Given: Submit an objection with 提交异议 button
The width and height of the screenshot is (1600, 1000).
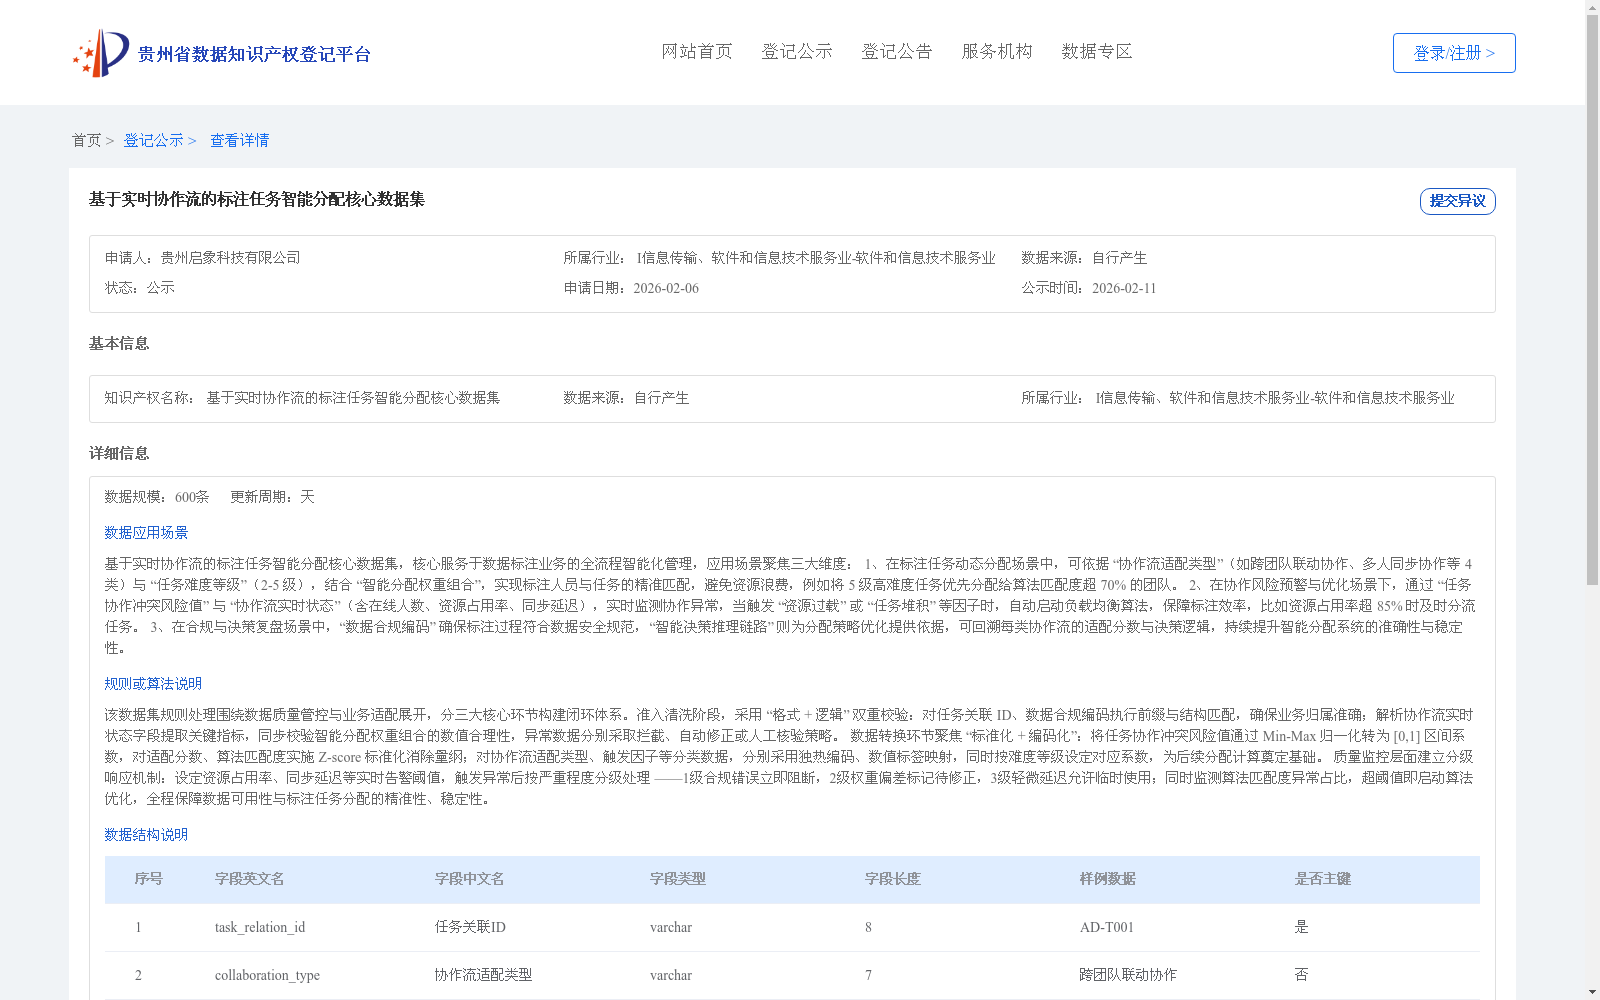Looking at the screenshot, I should point(1458,201).
